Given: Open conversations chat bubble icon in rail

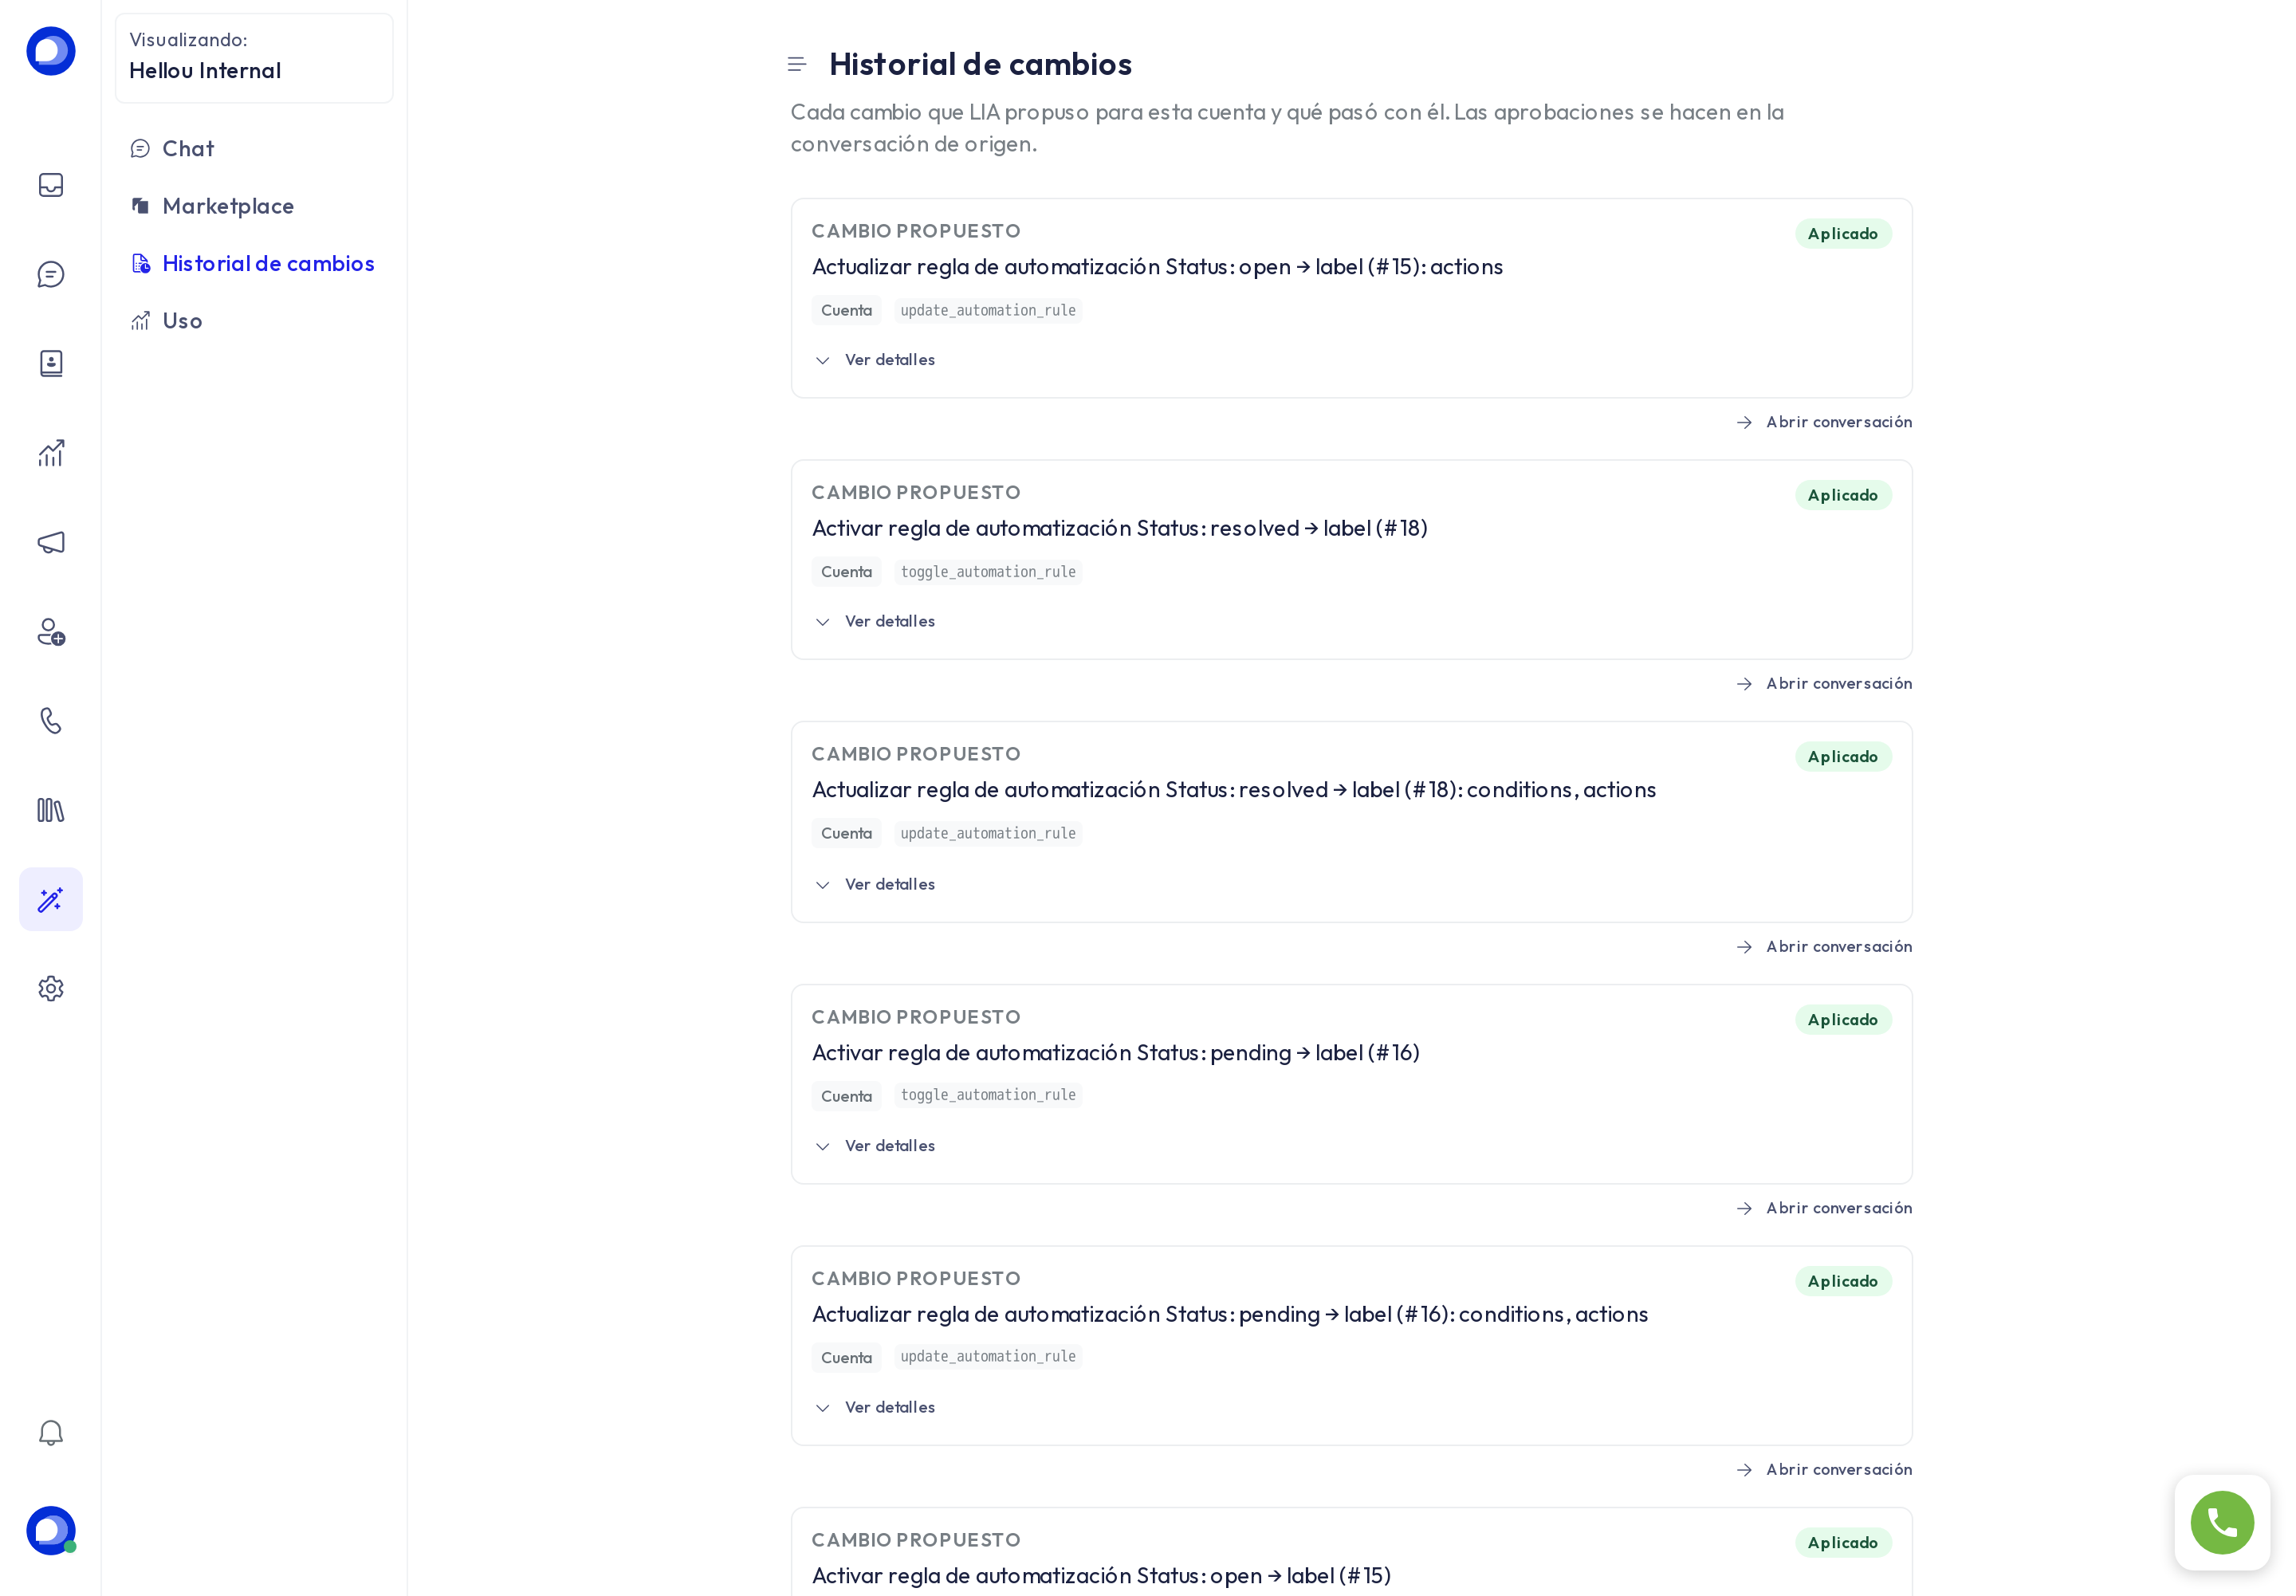Looking at the screenshot, I should coord(51,274).
